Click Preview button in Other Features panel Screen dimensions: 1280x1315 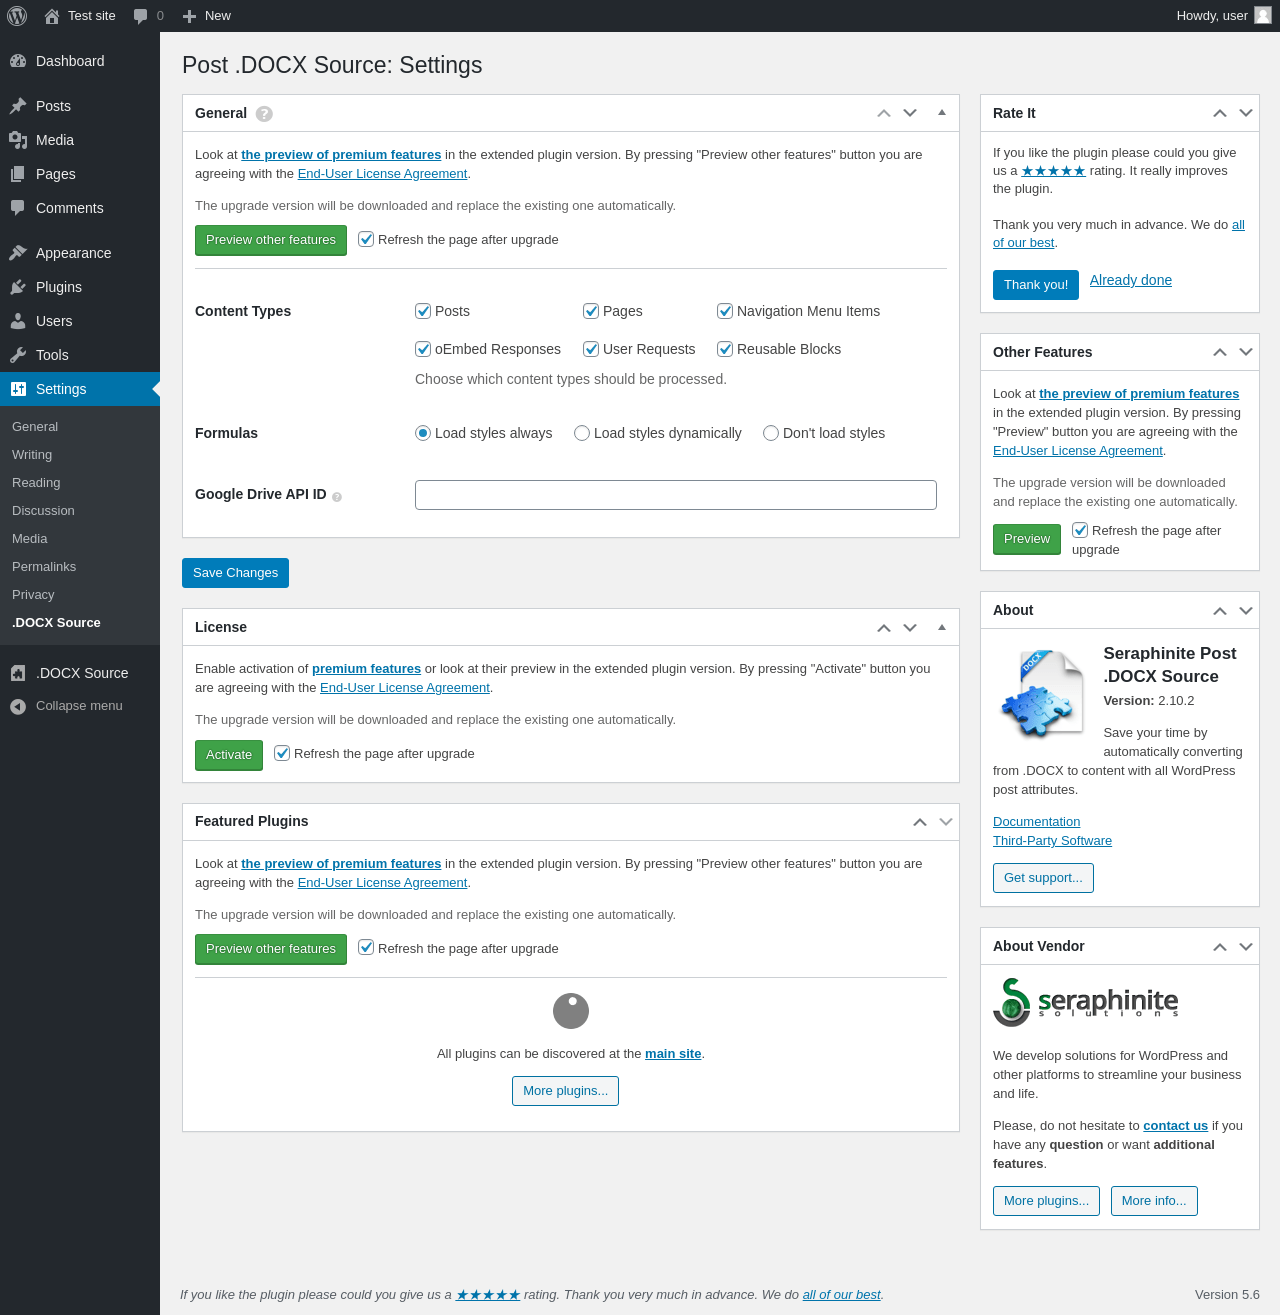coord(1027,539)
